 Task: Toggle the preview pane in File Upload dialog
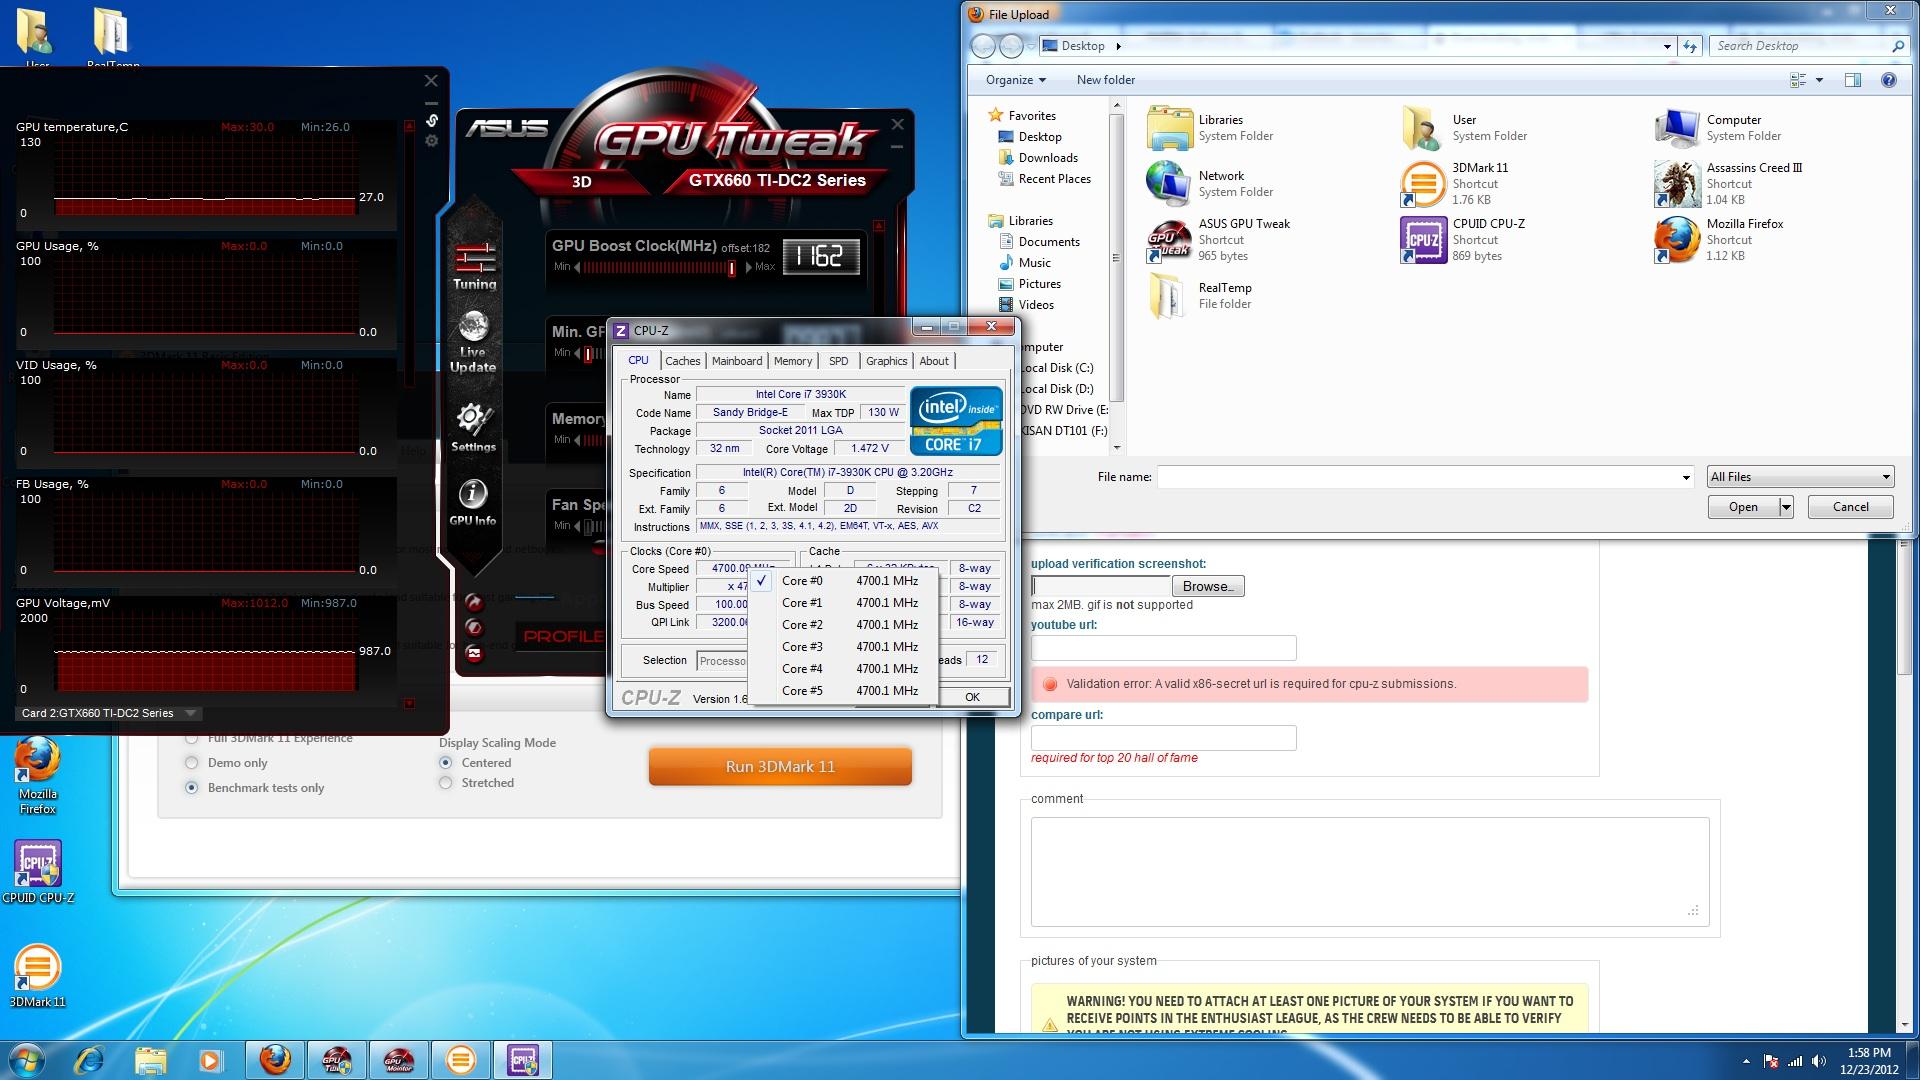point(1852,80)
